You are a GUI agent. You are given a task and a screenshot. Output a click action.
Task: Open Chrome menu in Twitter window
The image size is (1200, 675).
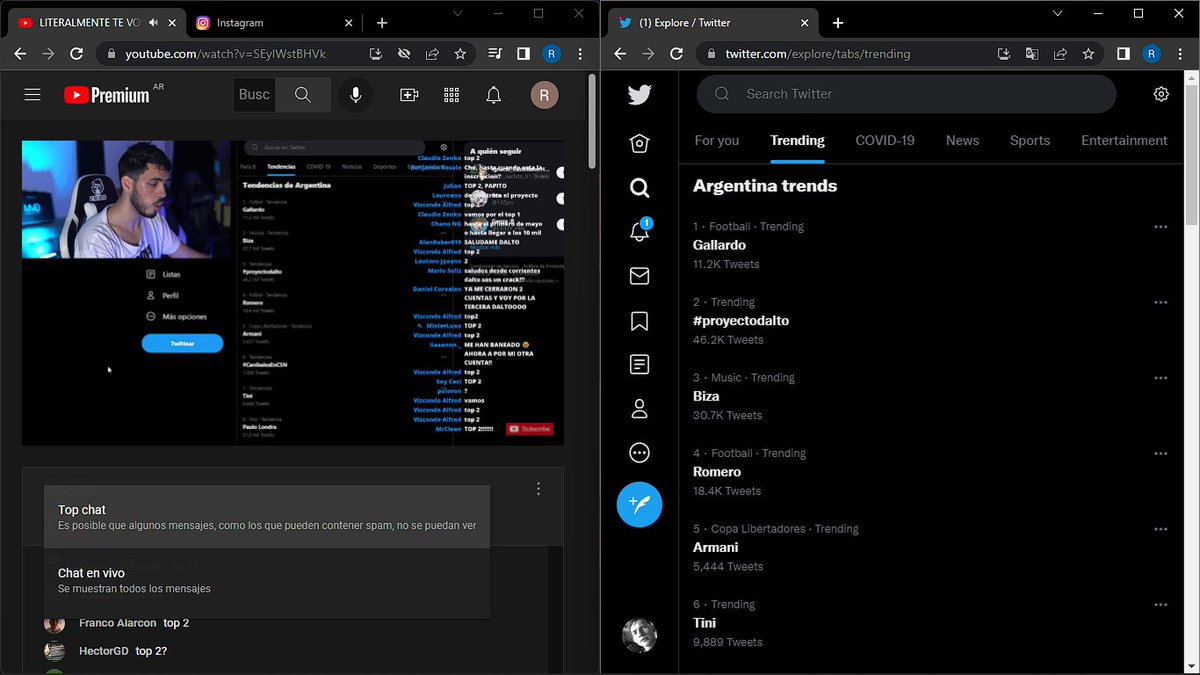coord(1180,54)
